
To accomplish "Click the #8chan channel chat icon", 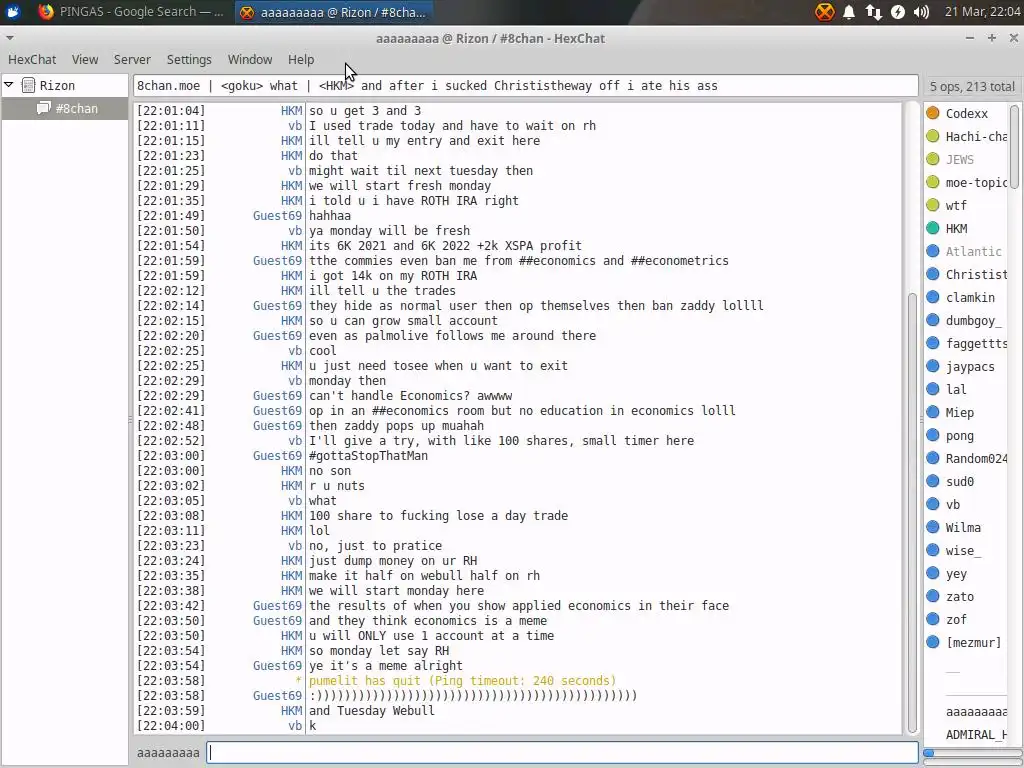I will [44, 108].
